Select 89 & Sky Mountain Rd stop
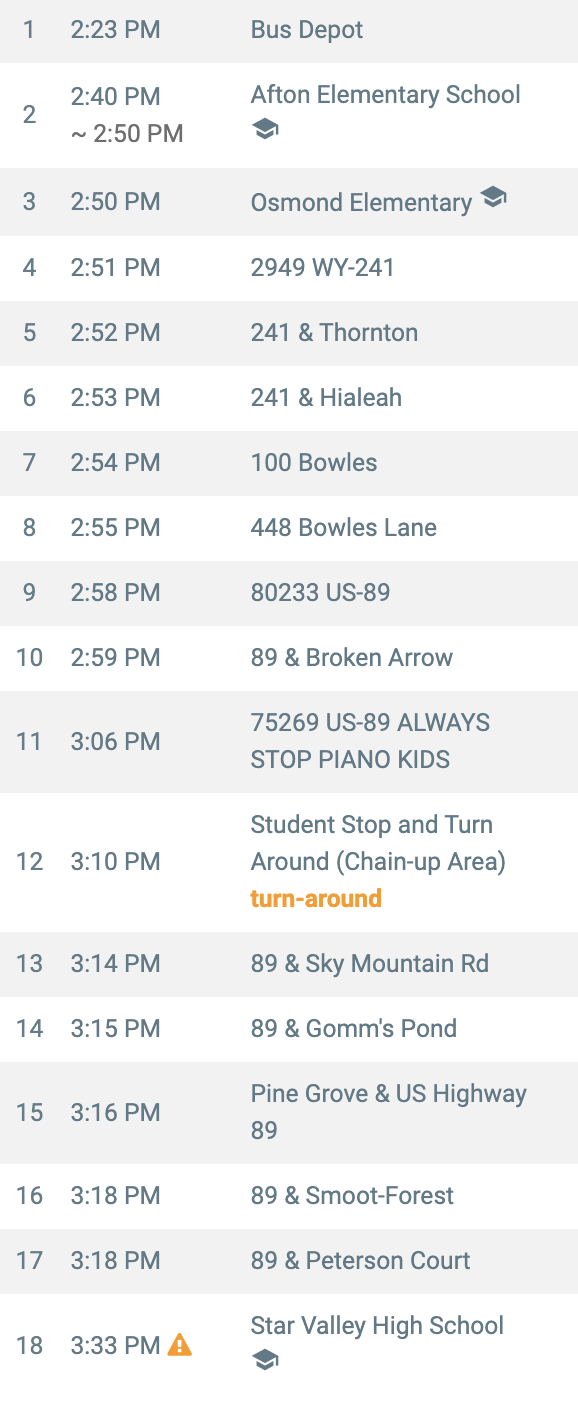578x1406 pixels. (x=289, y=963)
